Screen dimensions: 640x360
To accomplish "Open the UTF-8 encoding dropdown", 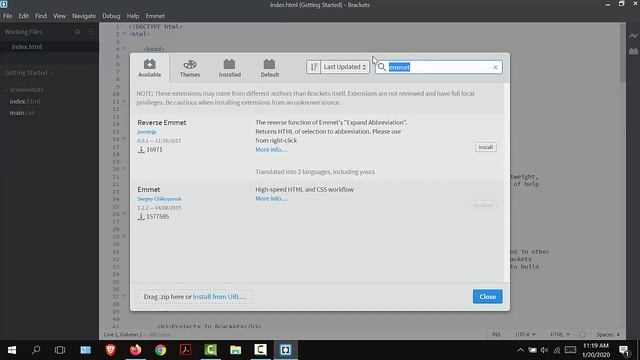I will [x=525, y=334].
